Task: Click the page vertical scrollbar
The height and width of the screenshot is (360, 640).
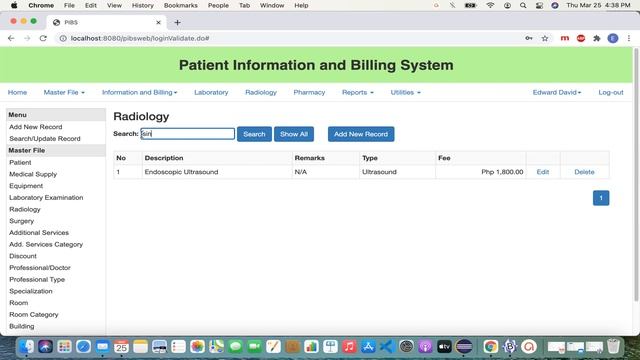Action: click(x=636, y=175)
